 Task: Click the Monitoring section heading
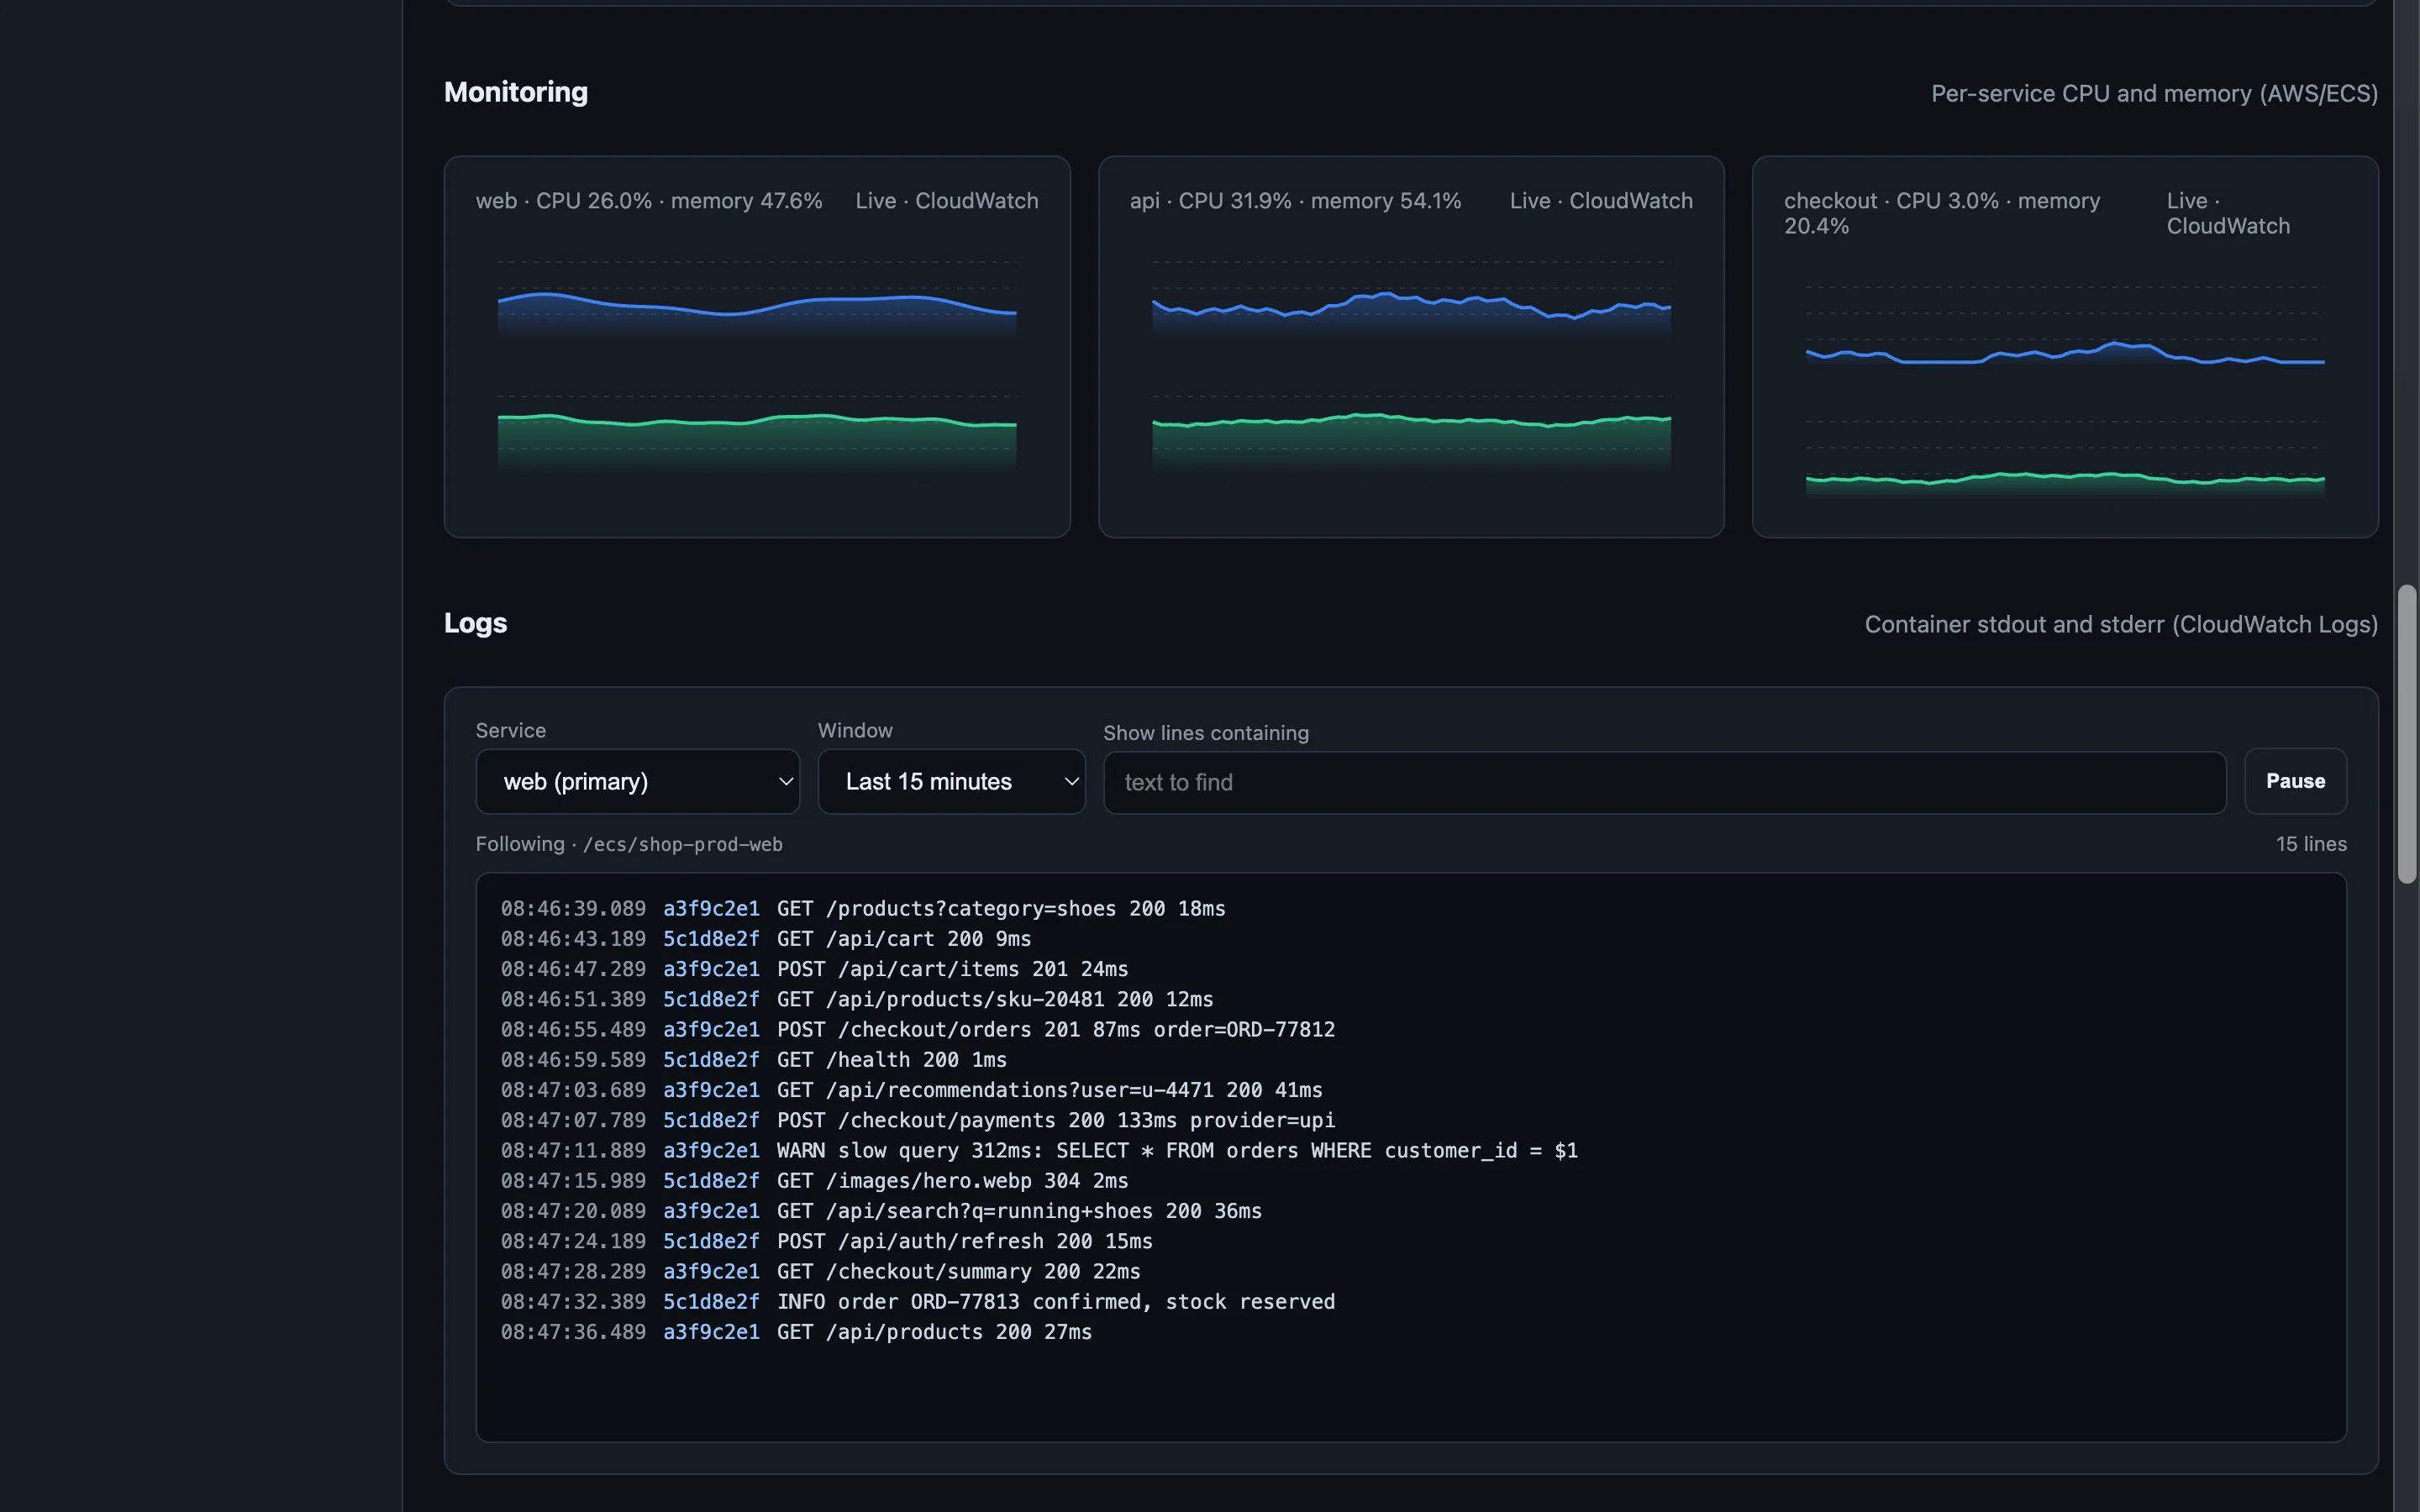[516, 92]
